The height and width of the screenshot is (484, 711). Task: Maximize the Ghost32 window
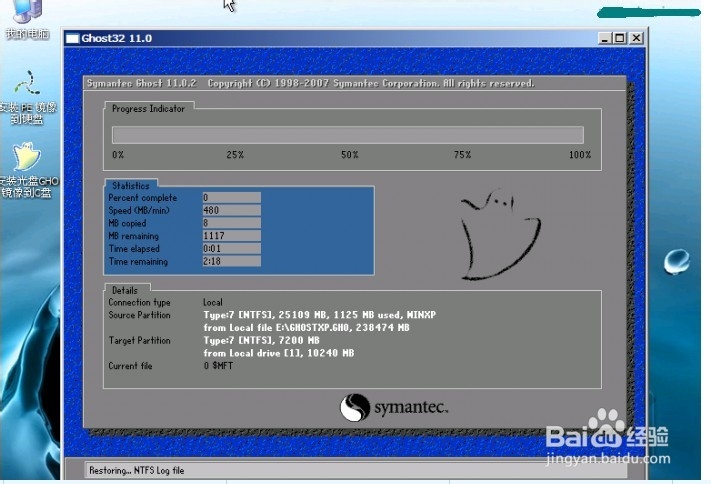pyautogui.click(x=619, y=38)
